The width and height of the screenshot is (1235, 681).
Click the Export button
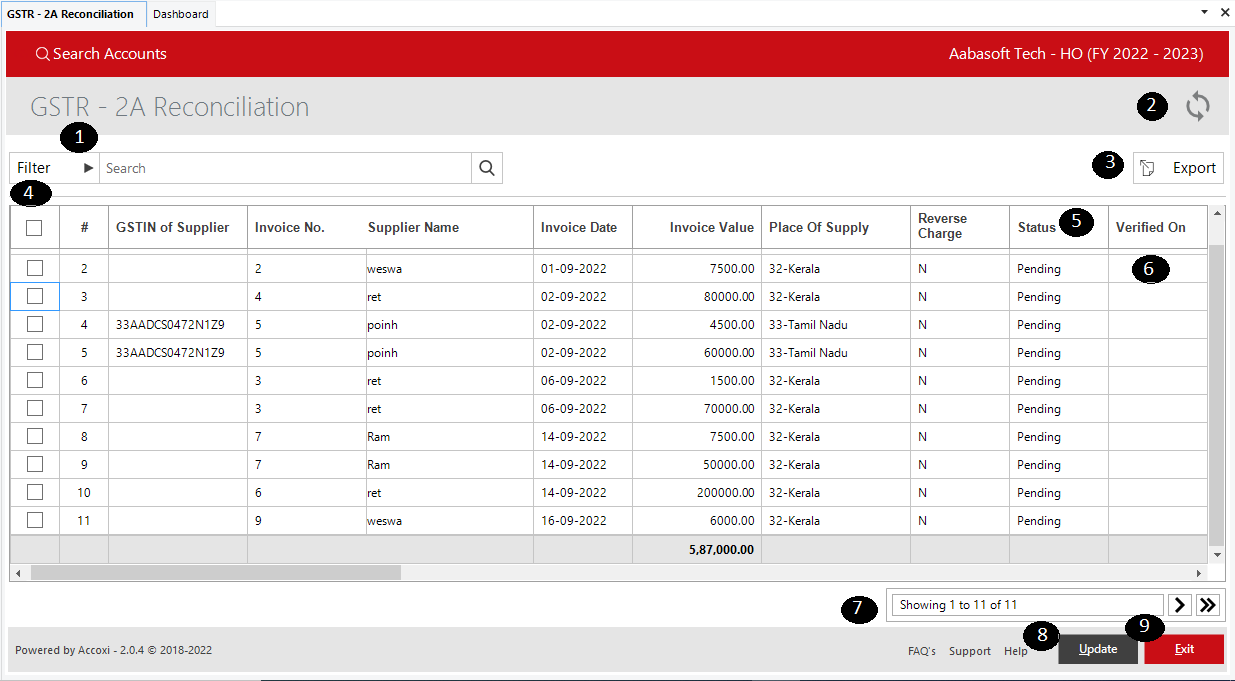pos(1178,168)
